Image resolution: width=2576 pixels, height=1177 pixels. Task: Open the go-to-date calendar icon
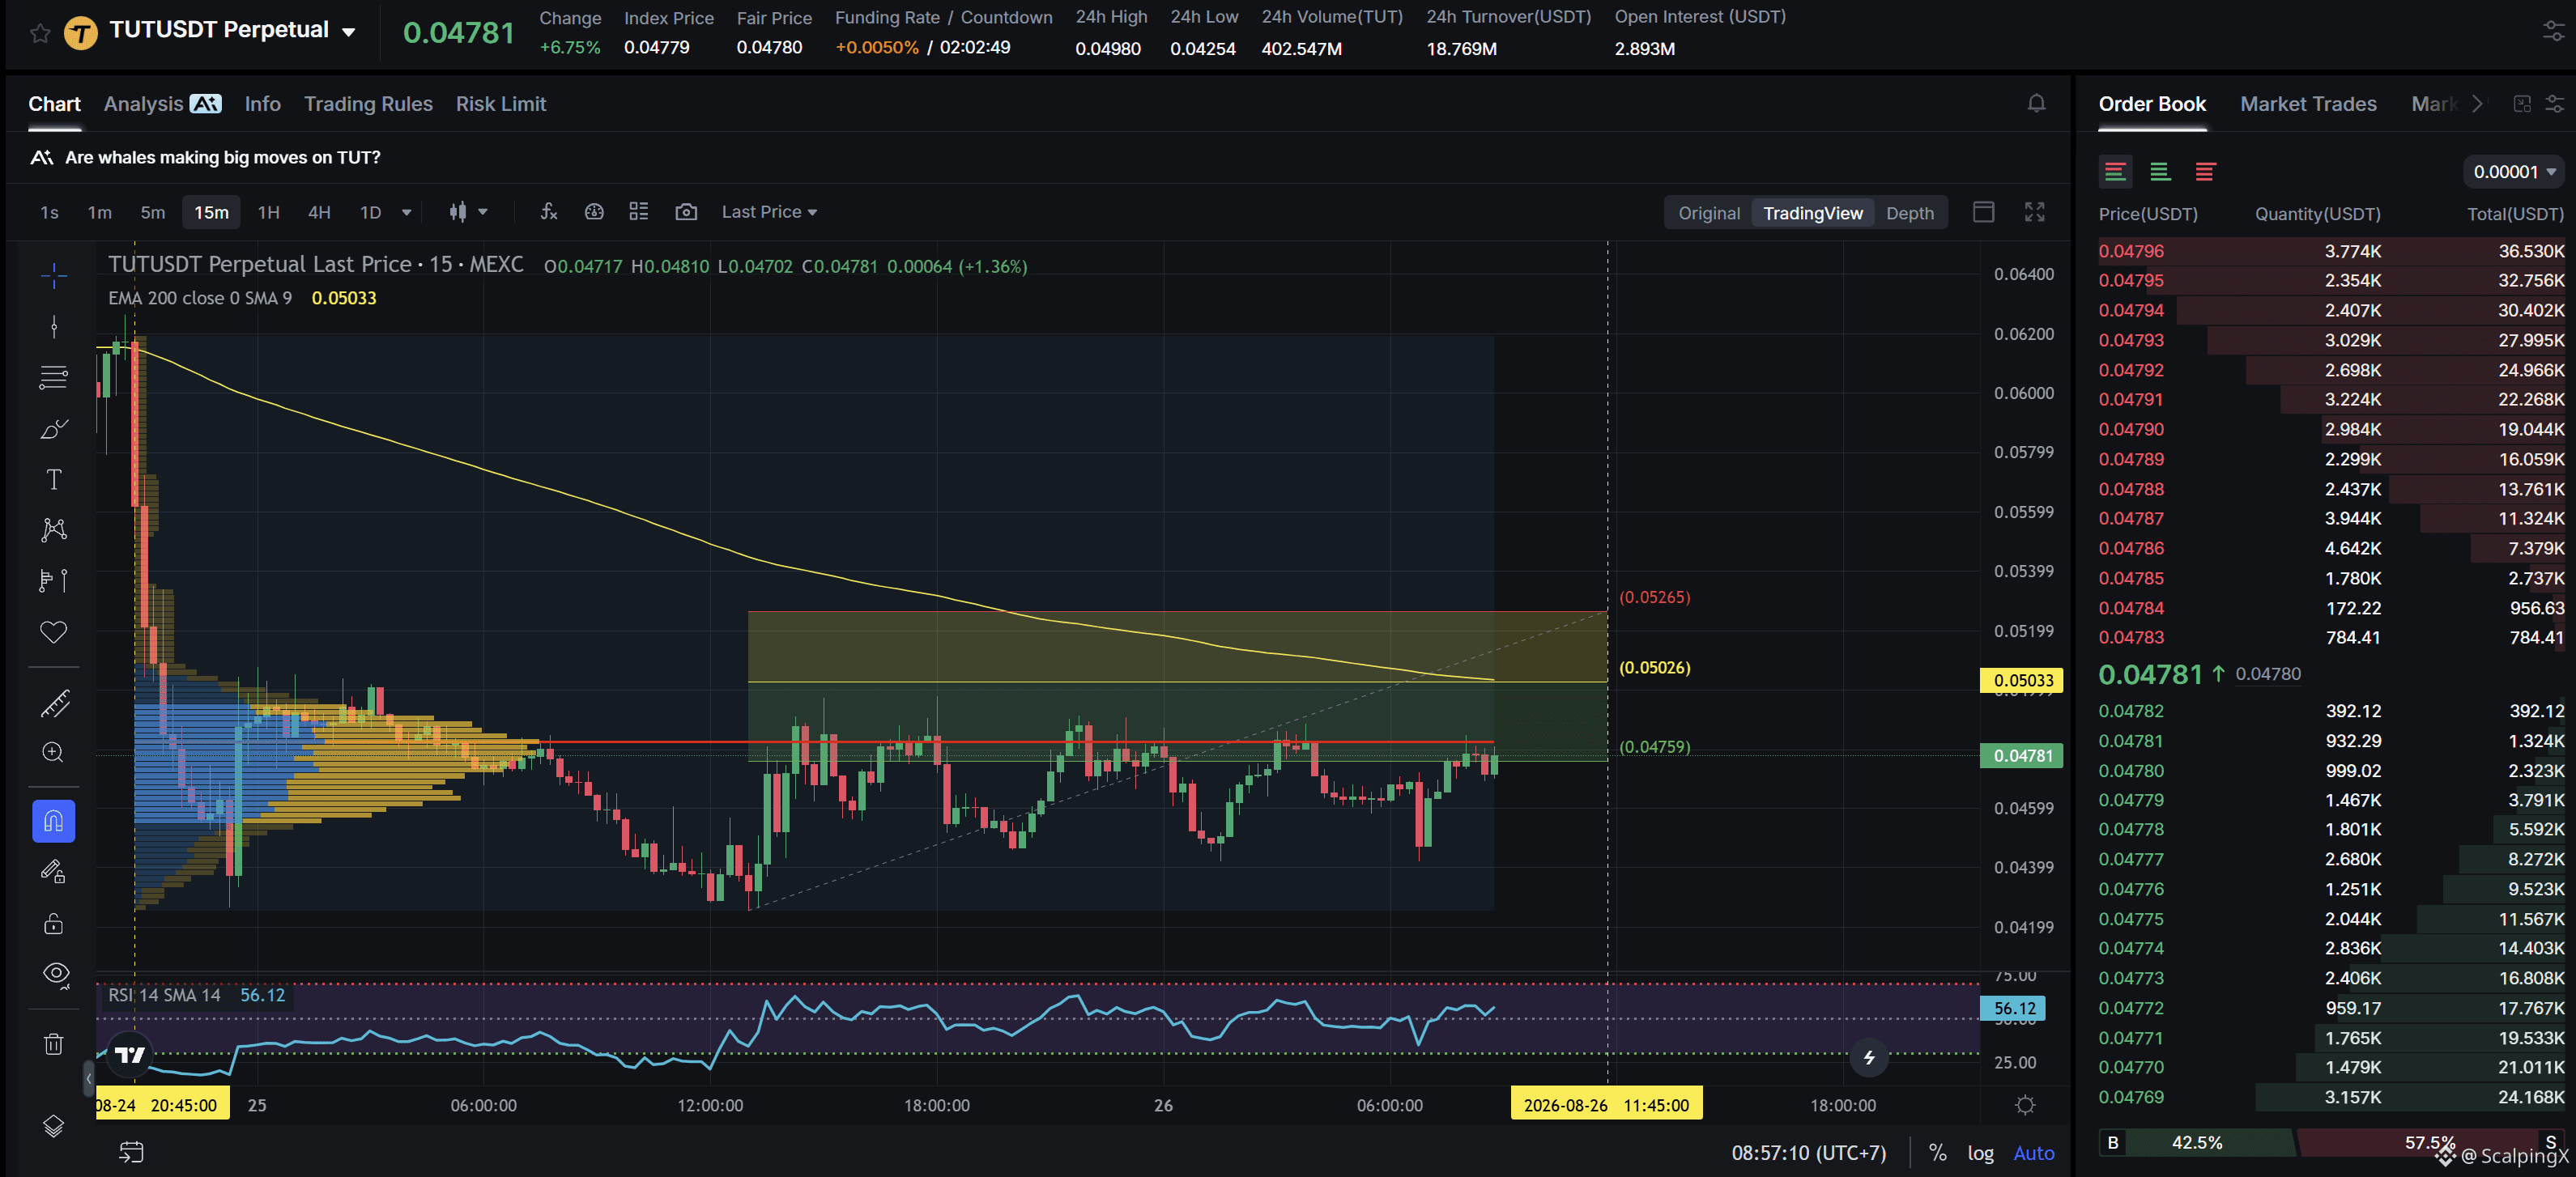point(131,1152)
